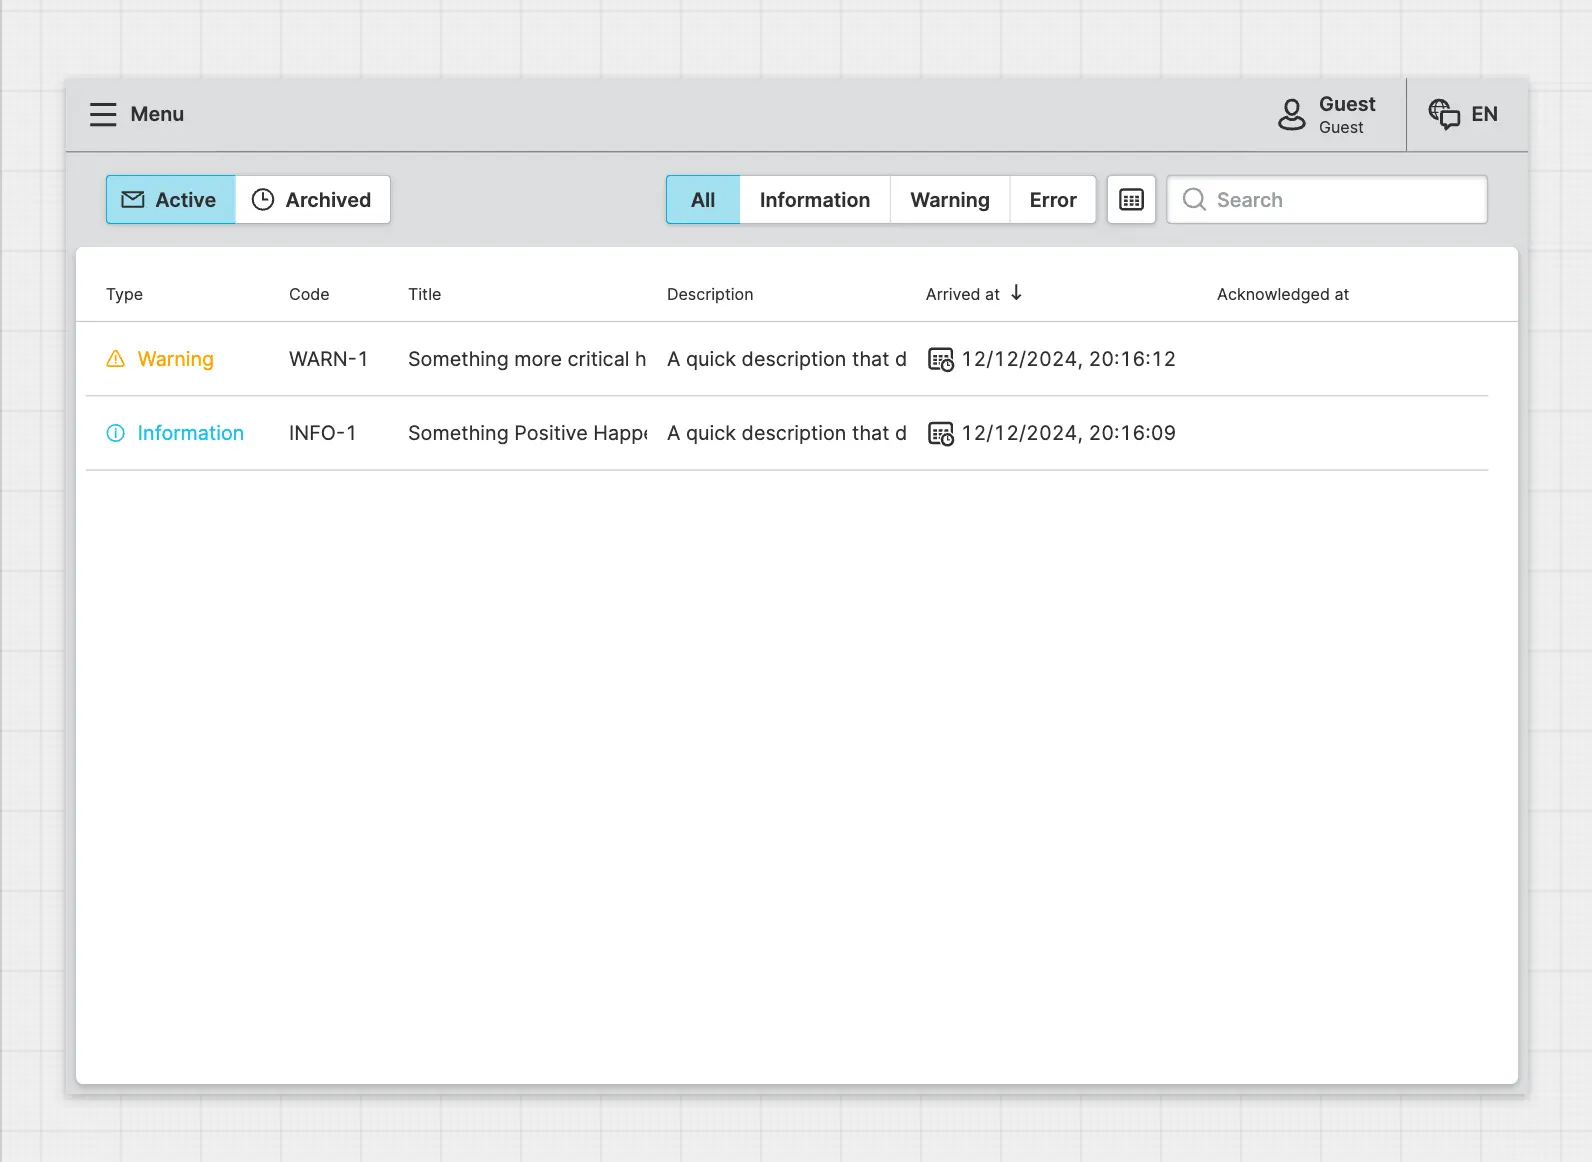The image size is (1592, 1162).
Task: Click the warning triangle icon in first row
Action: click(x=116, y=359)
